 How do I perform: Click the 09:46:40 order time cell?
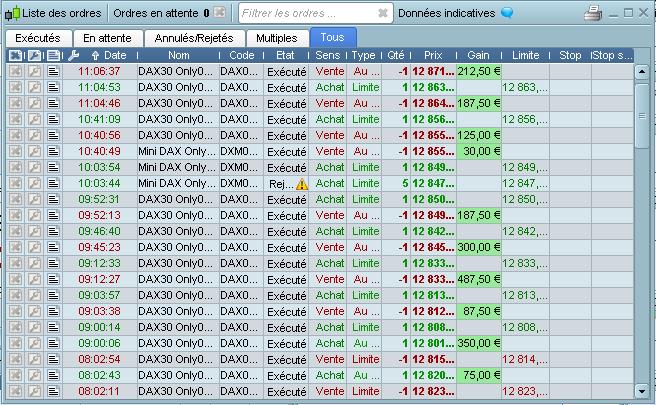[100, 231]
